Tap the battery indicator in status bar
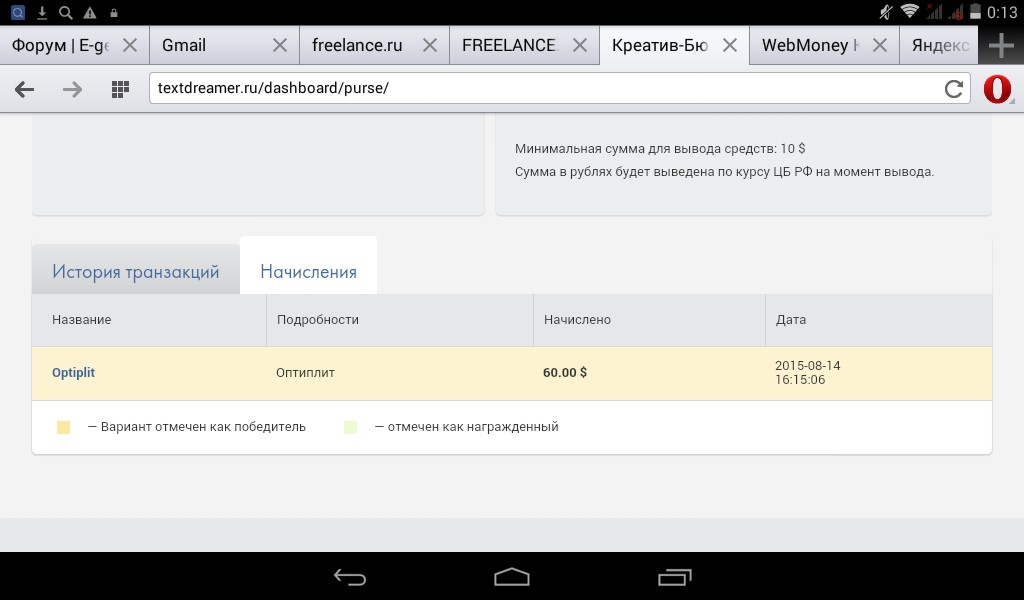Screen dimensions: 1024x600 pyautogui.click(x=975, y=11)
